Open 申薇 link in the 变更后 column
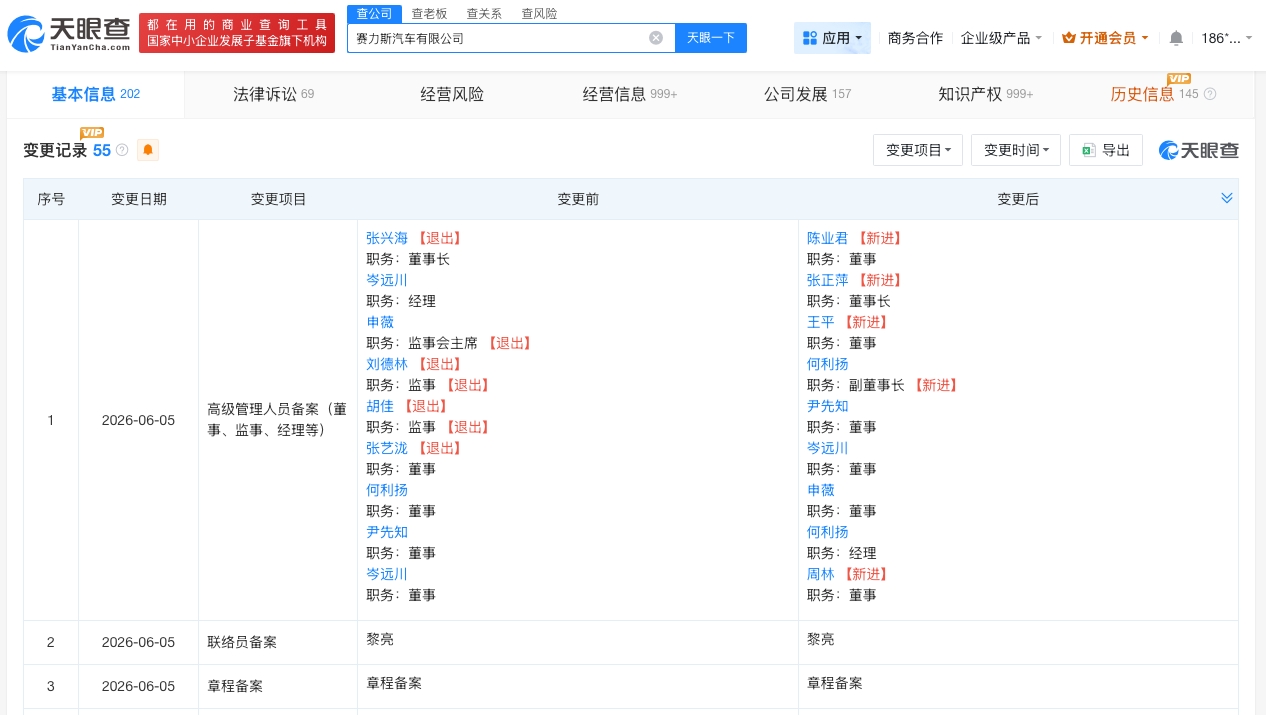The height and width of the screenshot is (715, 1266). tap(821, 490)
